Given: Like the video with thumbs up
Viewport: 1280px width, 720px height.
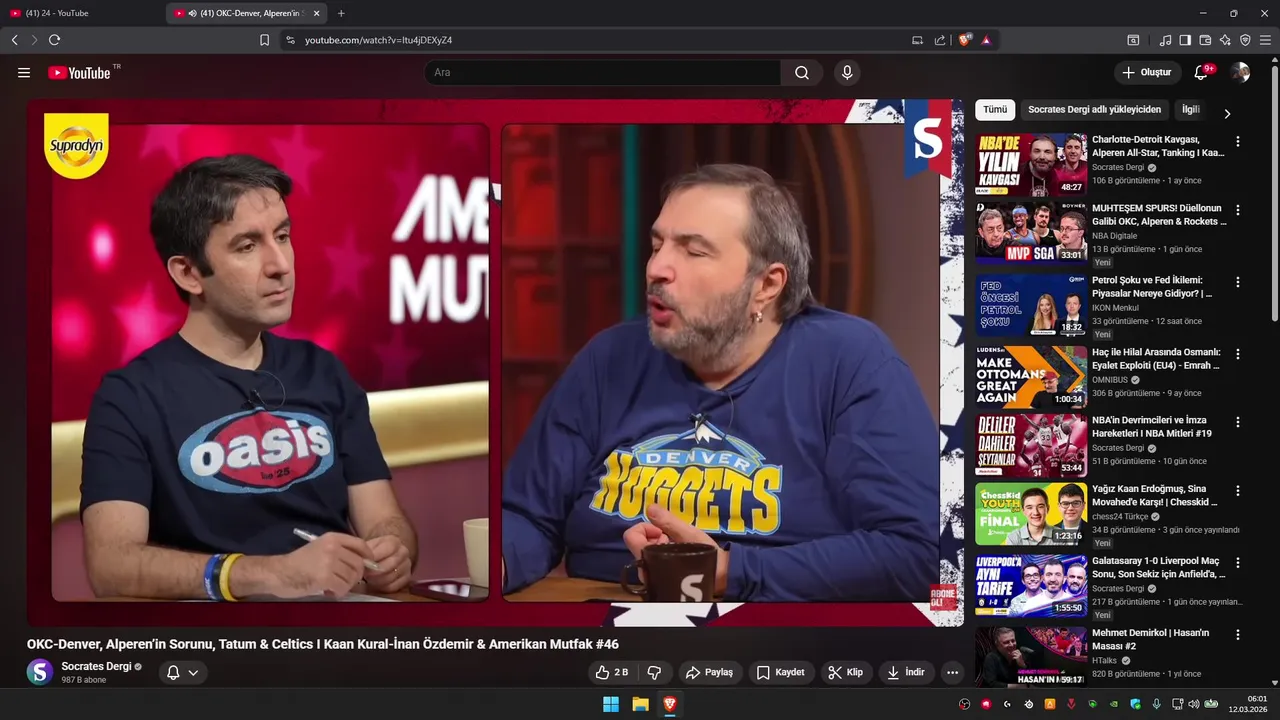Looking at the screenshot, I should (612, 672).
